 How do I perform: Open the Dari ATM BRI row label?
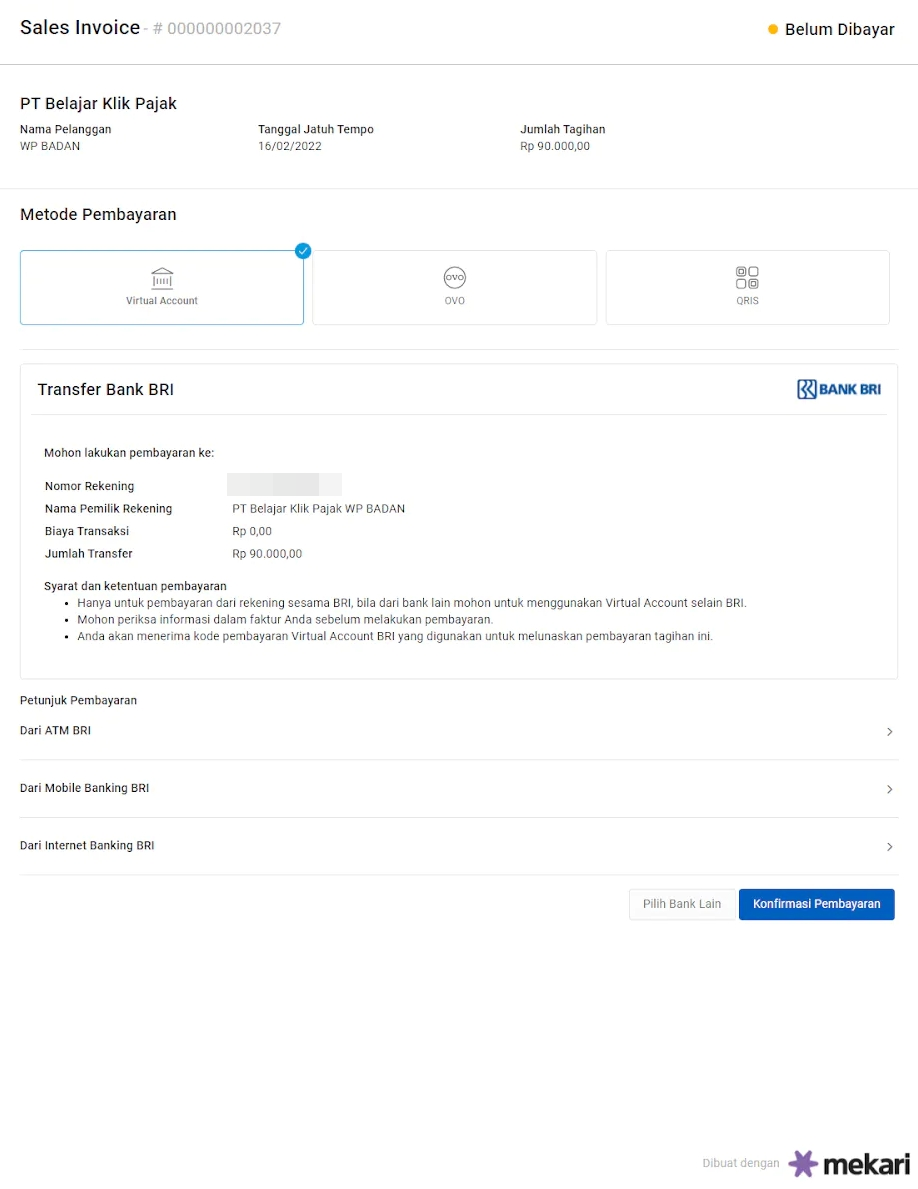56,731
